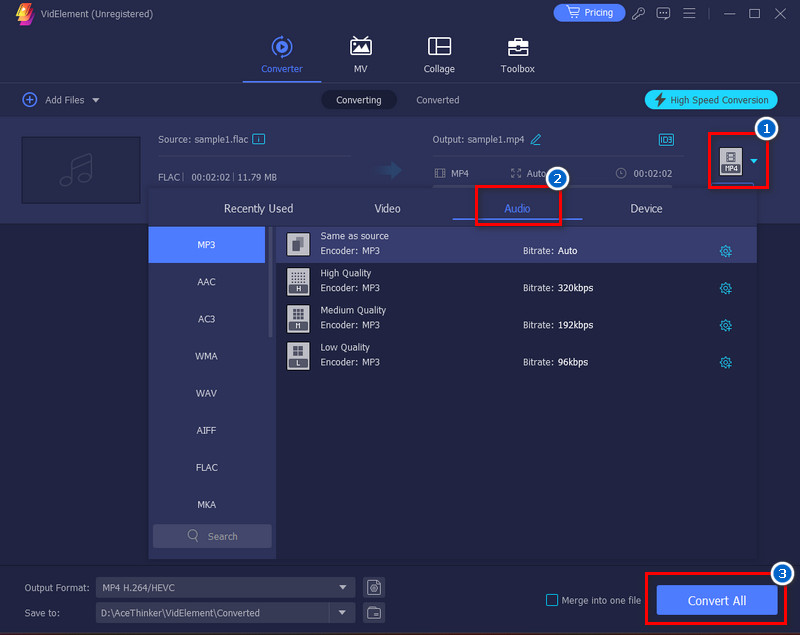
Task: Click the key register icon
Action: (x=638, y=13)
